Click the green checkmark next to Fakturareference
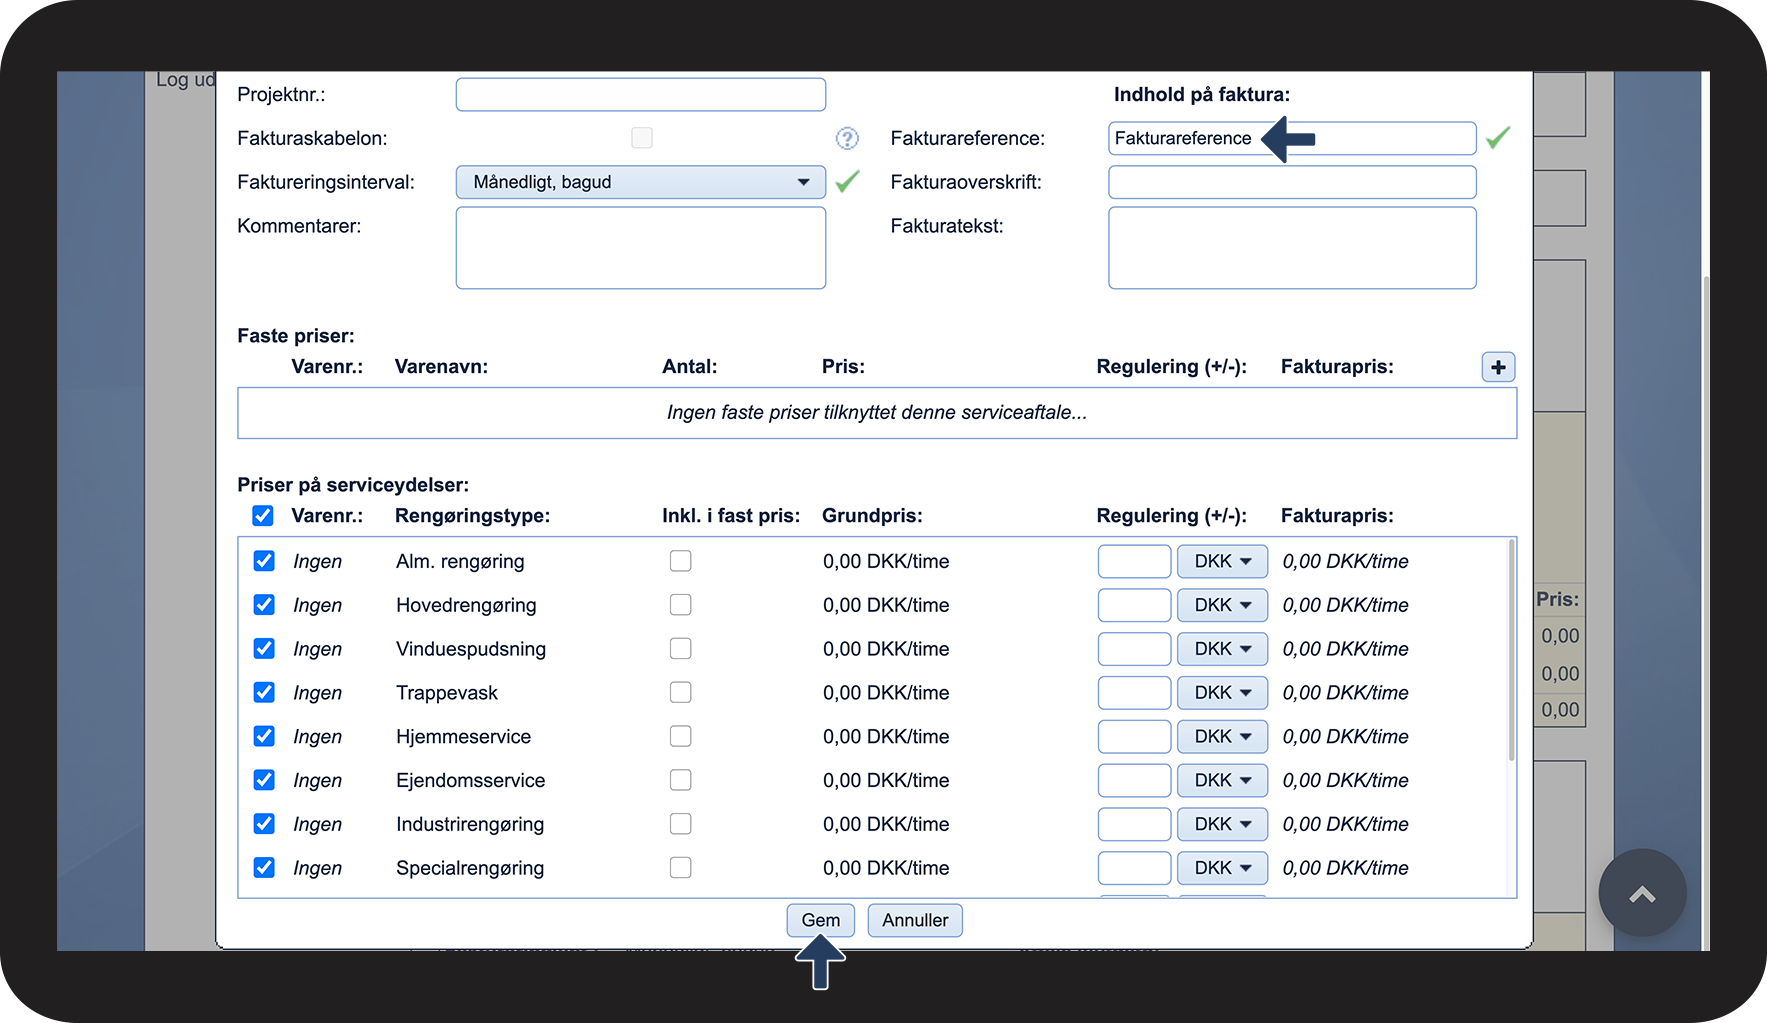Screen dimensions: 1767x1023 click(x=1499, y=138)
